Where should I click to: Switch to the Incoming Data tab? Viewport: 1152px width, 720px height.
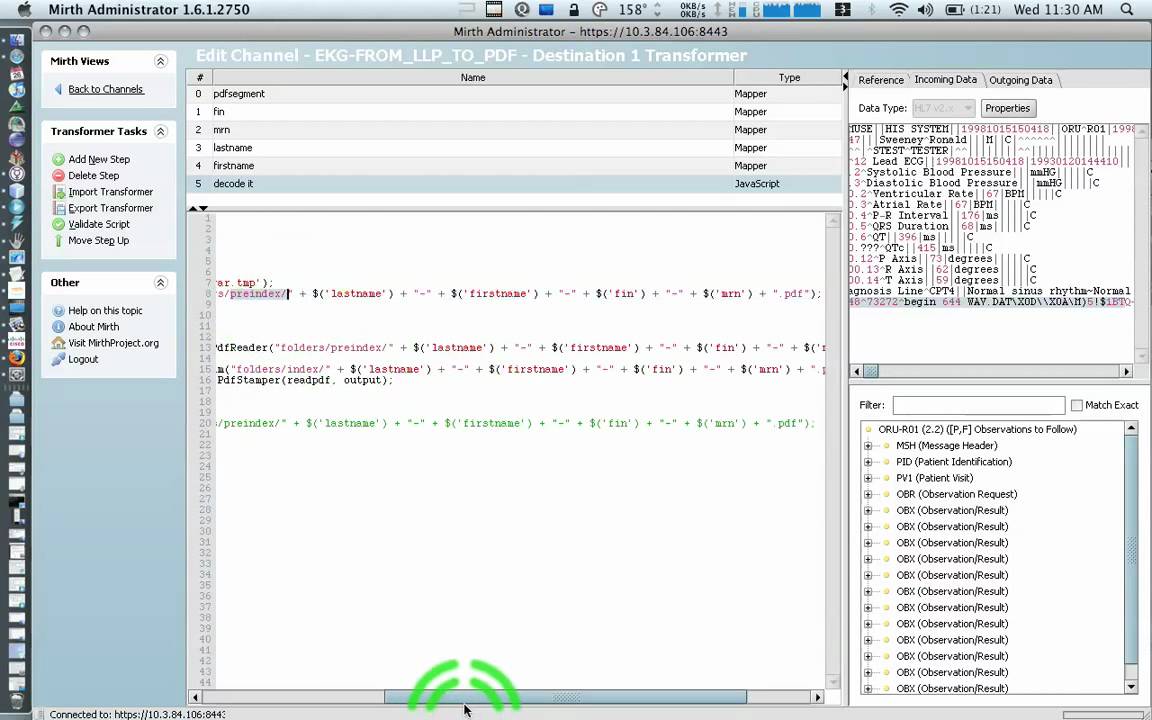[946, 79]
